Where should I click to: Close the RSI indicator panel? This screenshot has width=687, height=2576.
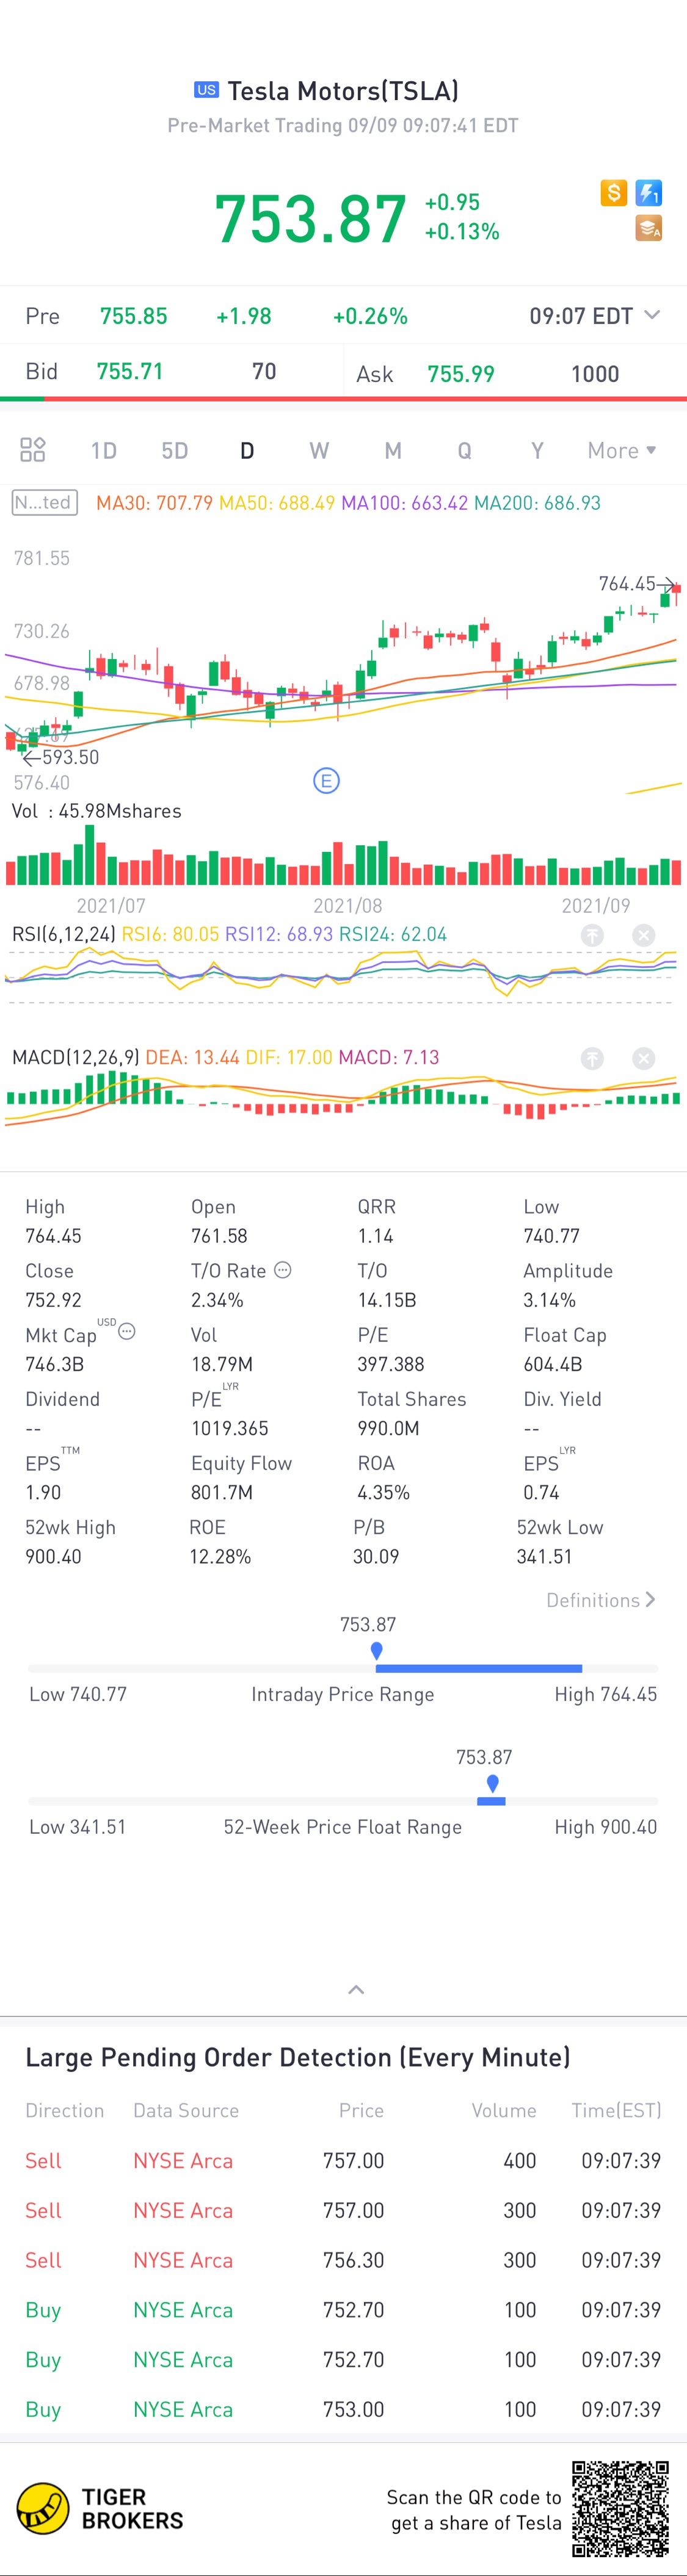(x=644, y=935)
